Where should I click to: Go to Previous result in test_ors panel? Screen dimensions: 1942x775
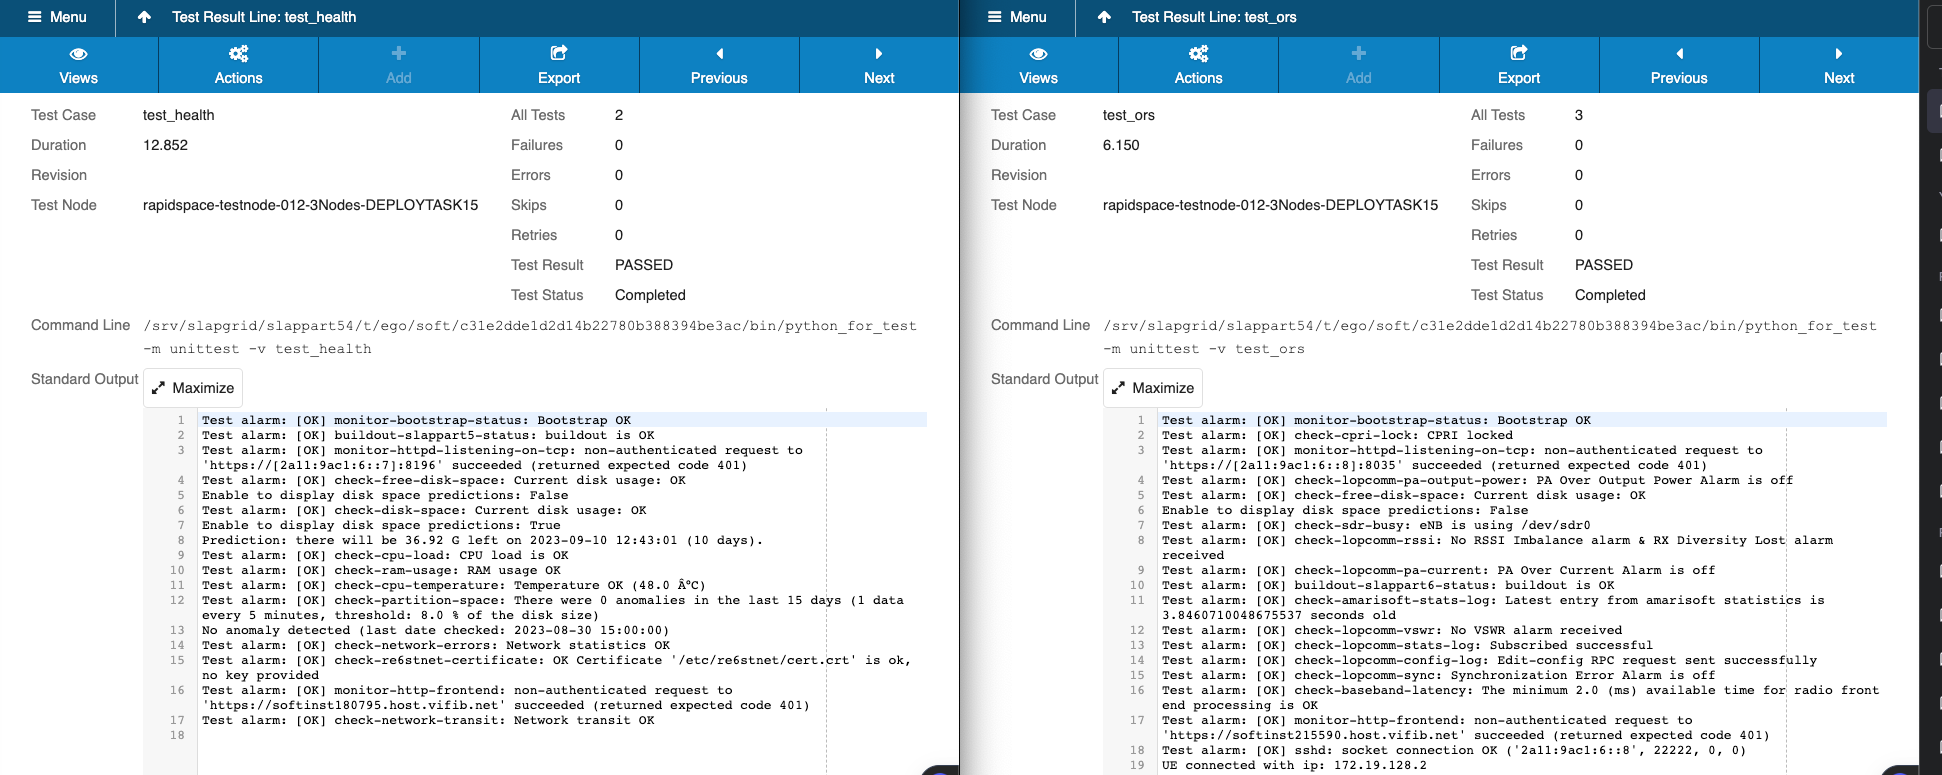coord(1679,65)
